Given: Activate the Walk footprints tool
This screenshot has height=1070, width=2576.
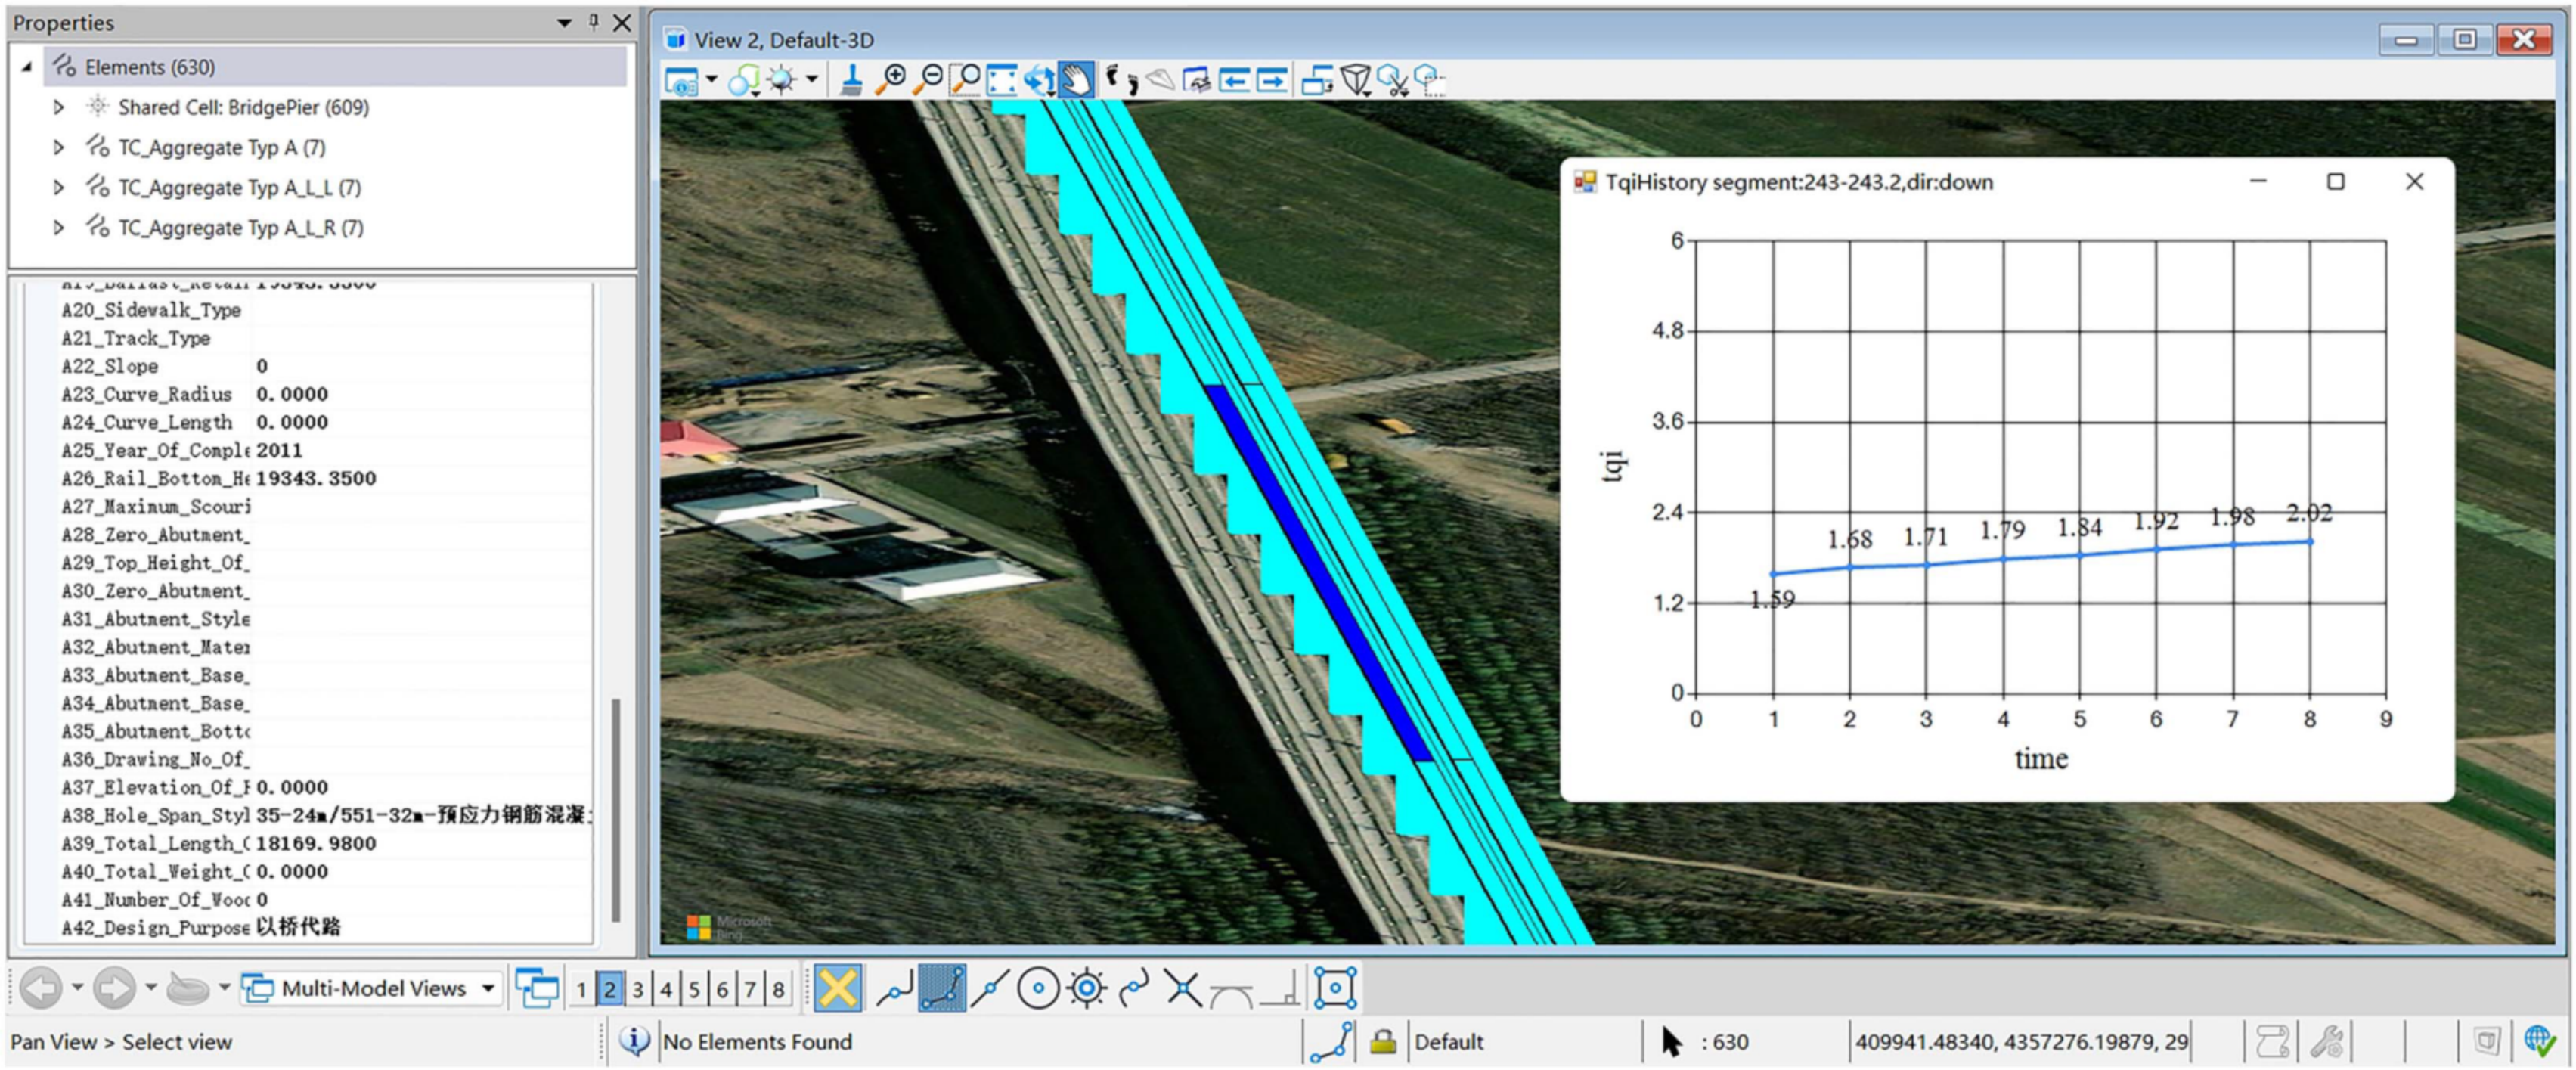Looking at the screenshot, I should (x=1121, y=79).
